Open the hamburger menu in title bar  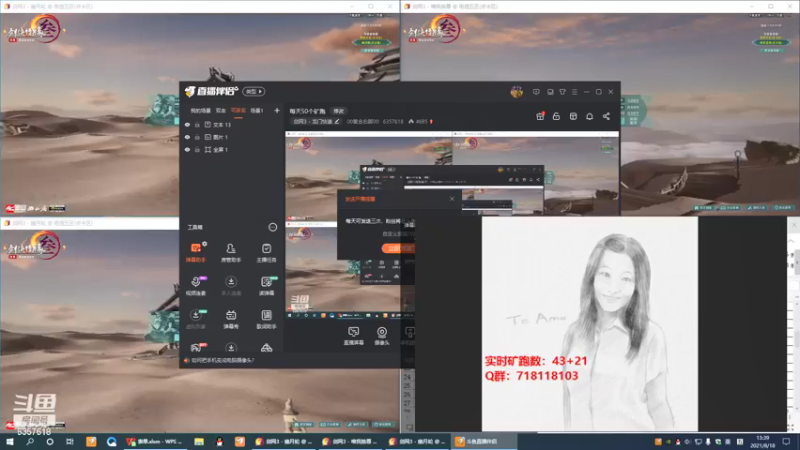574,92
